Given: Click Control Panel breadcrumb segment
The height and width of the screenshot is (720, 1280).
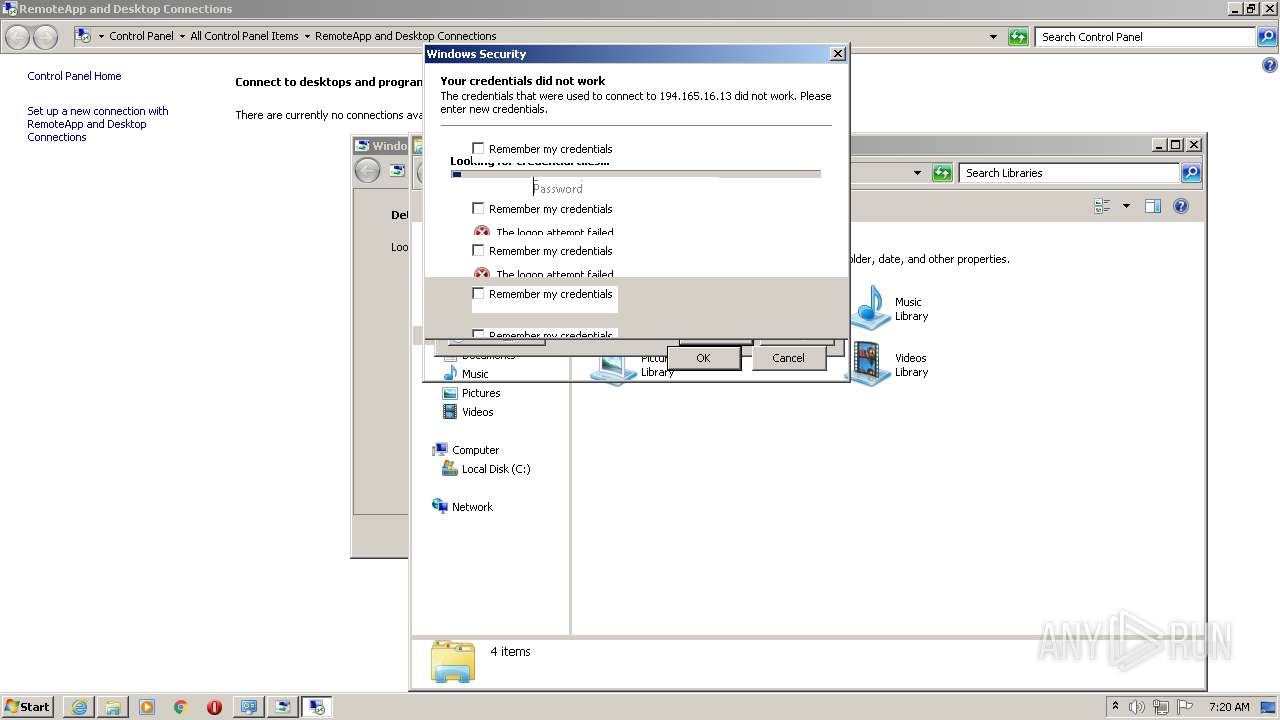Looking at the screenshot, I should (141, 36).
